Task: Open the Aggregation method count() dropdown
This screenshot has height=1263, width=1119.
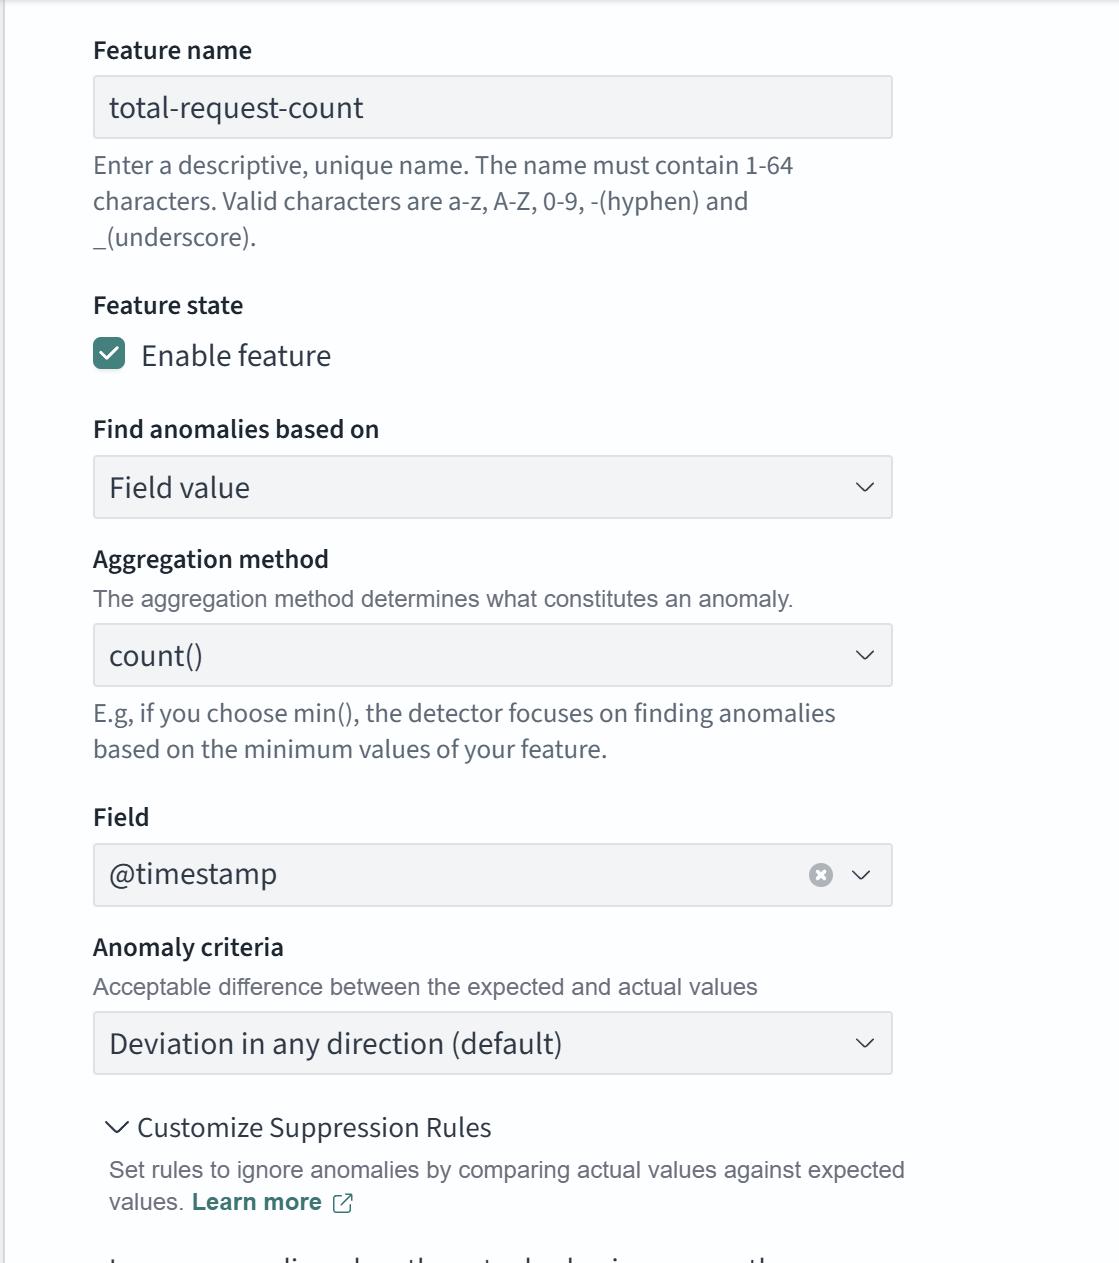Action: pyautogui.click(x=480, y=655)
